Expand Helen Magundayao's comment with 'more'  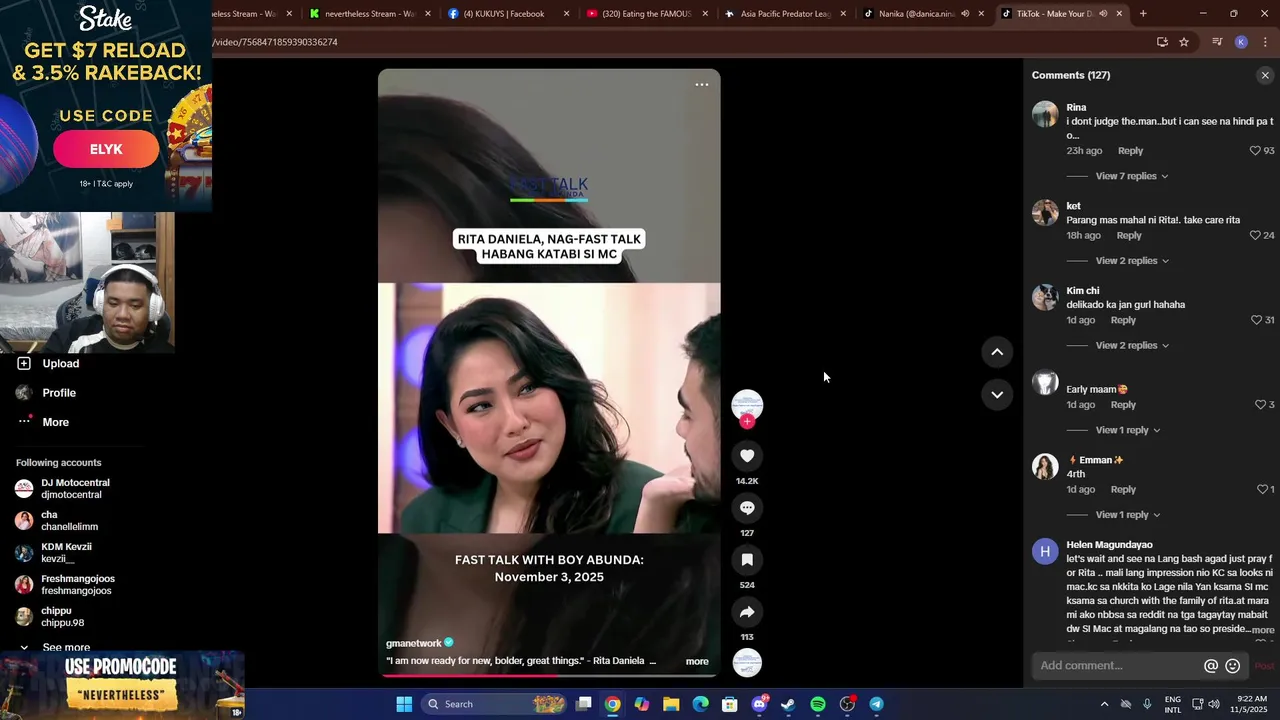pos(1263,630)
